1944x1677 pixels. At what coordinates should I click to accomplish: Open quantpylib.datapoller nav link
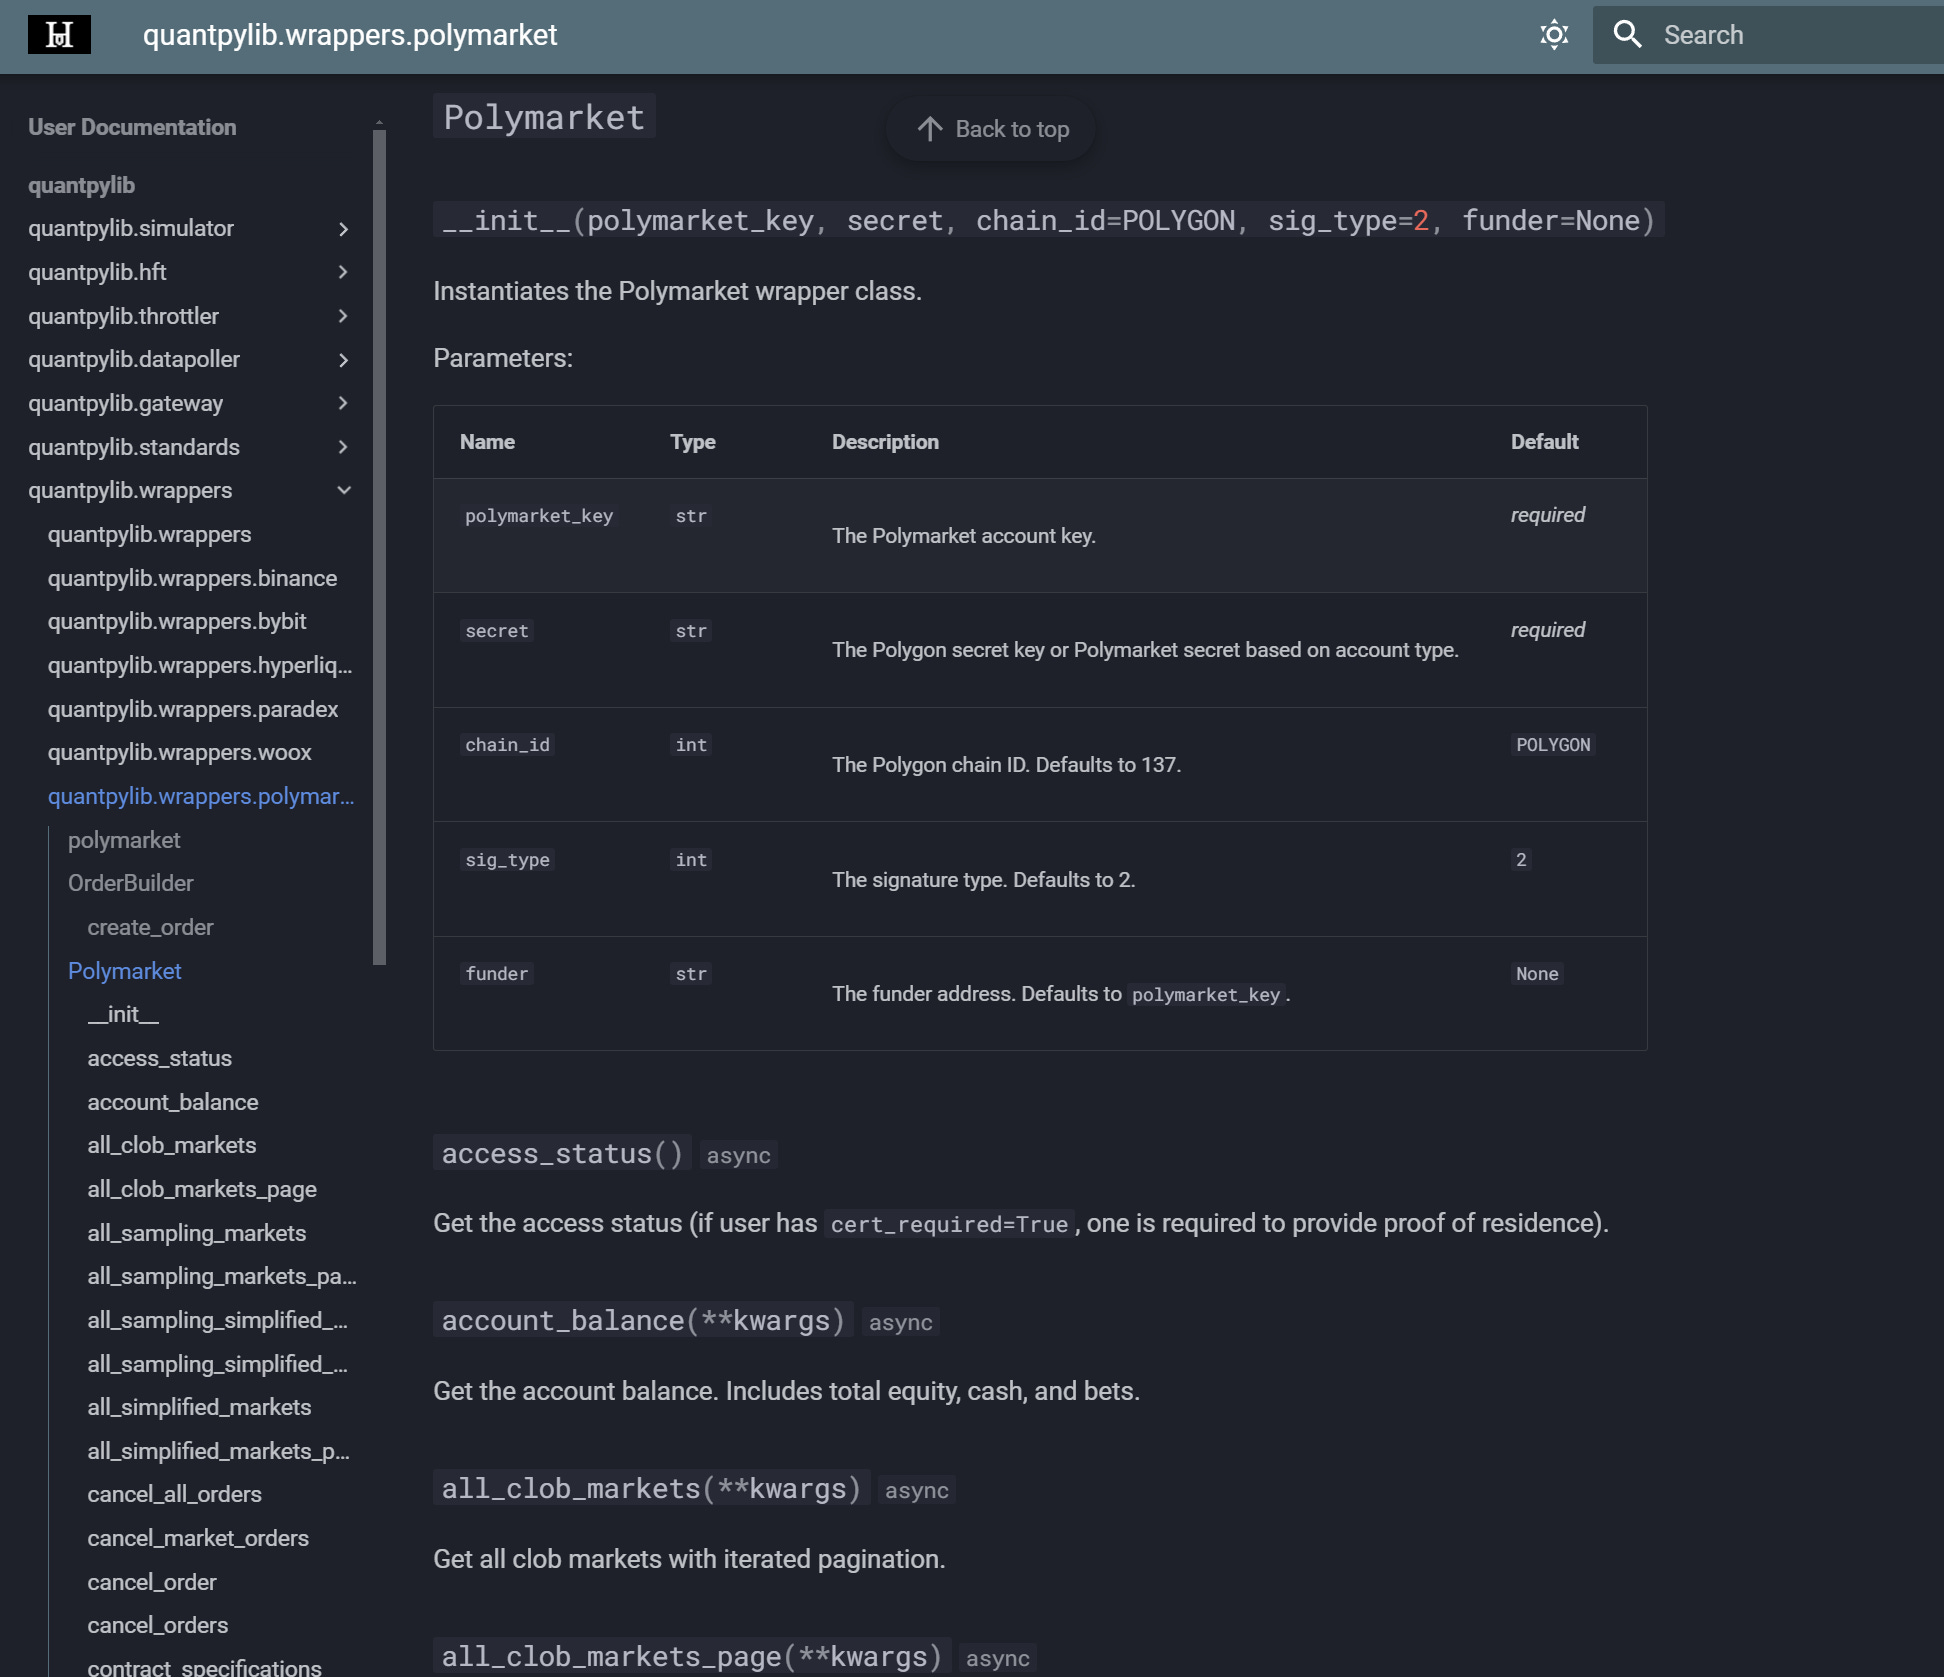134,360
